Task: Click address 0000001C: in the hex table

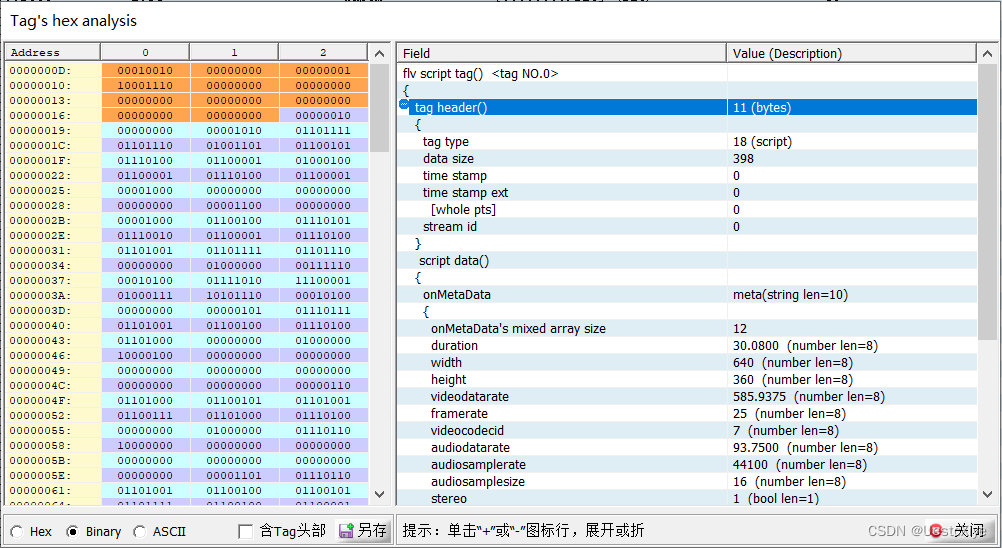Action: (41, 146)
